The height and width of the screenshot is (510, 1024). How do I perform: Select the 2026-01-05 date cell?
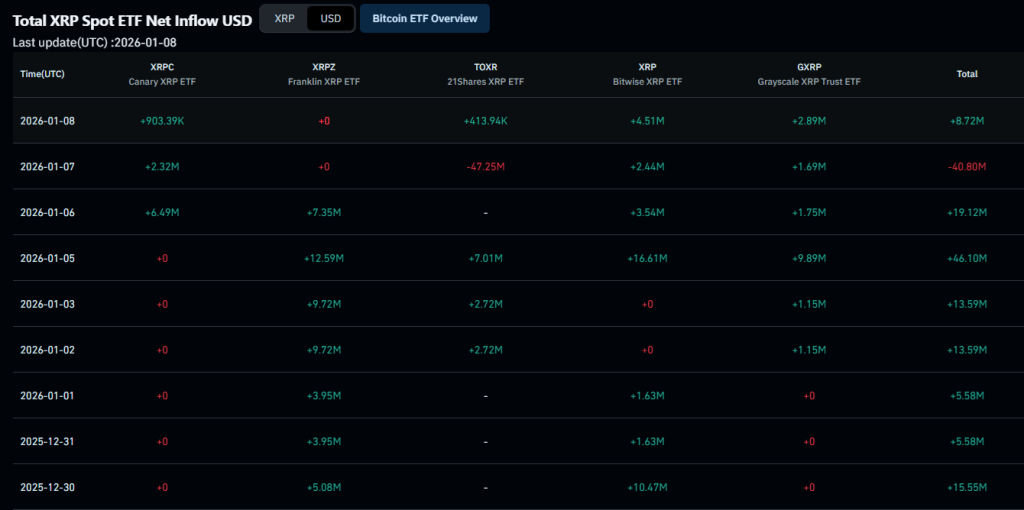point(48,258)
